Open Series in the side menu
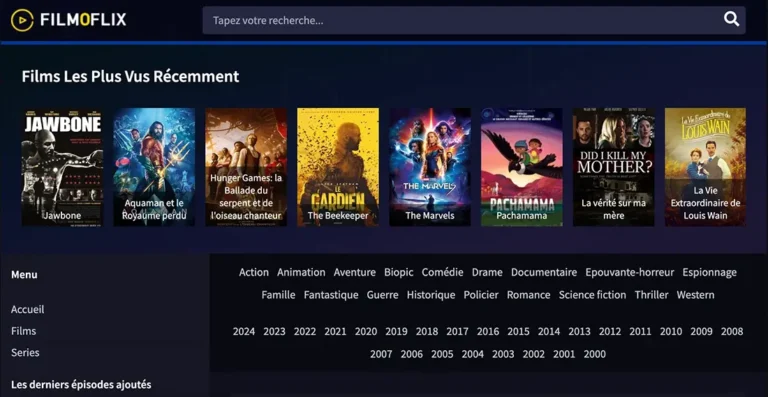 coord(25,352)
